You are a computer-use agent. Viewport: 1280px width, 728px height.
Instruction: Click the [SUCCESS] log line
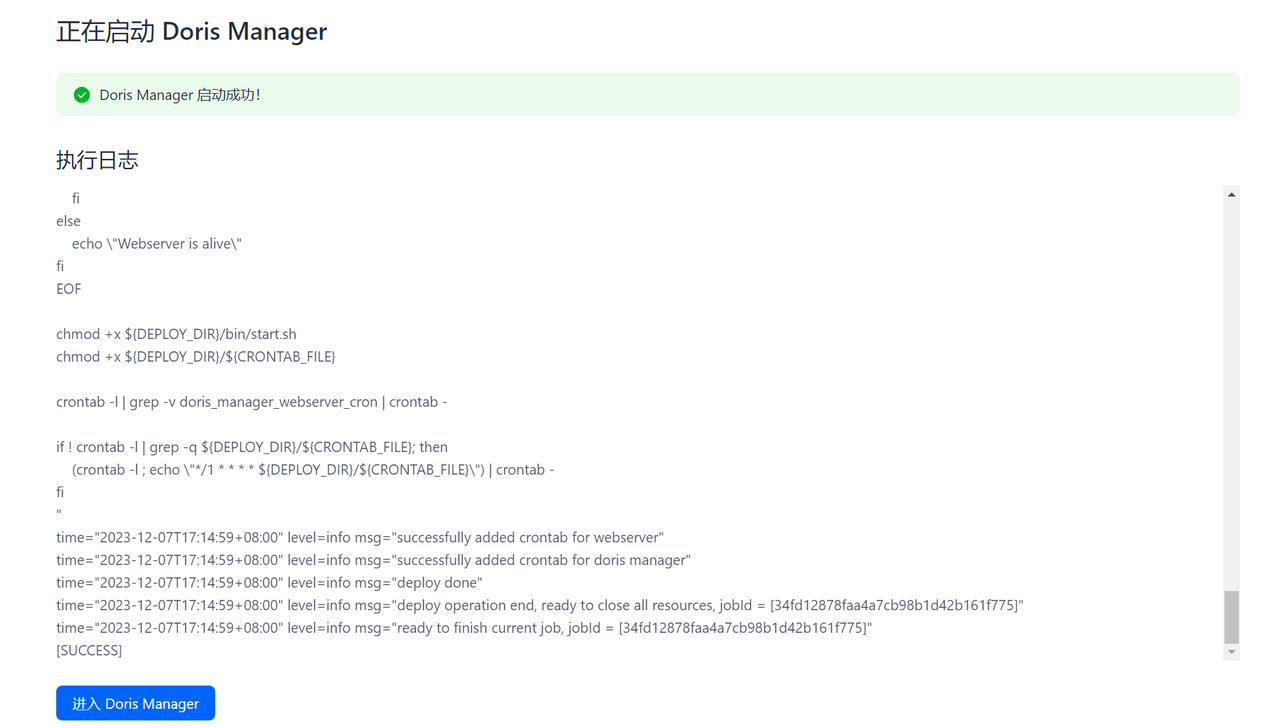[89, 651]
